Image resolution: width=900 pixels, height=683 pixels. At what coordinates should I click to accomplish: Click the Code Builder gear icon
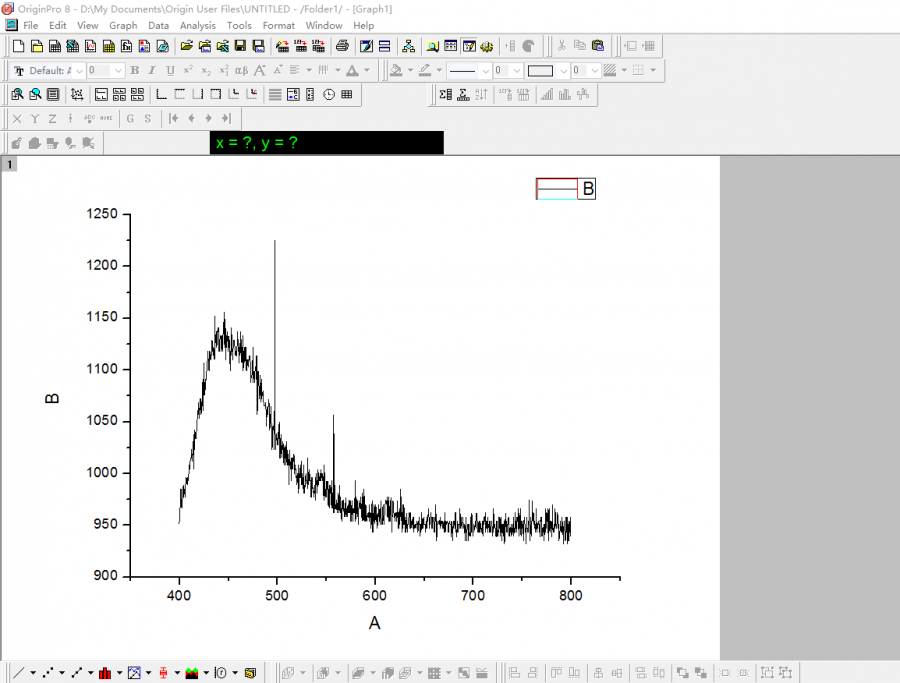click(487, 46)
